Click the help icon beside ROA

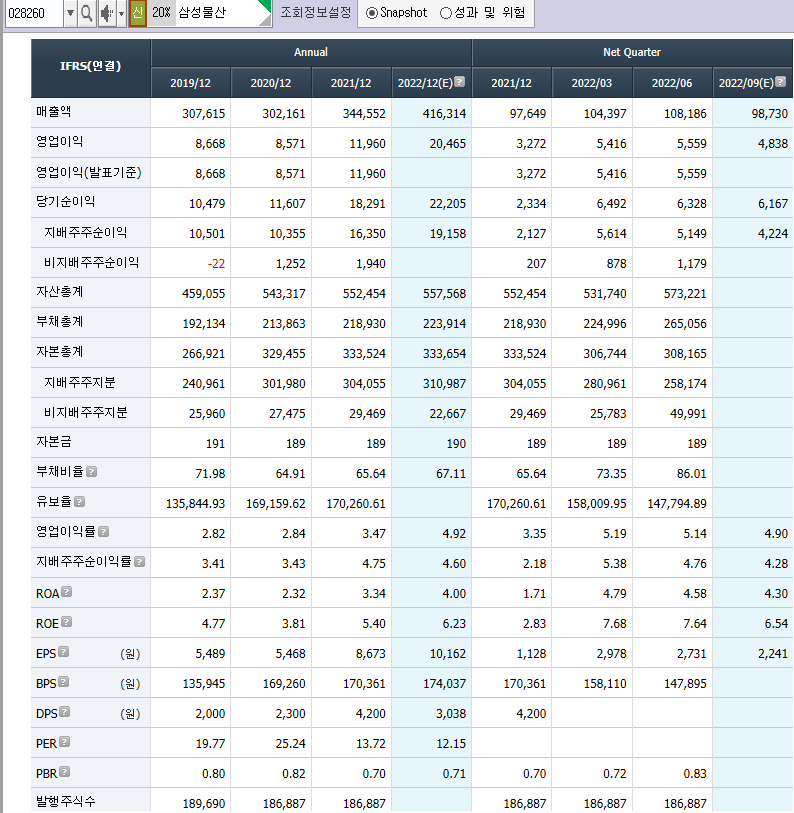click(x=66, y=592)
